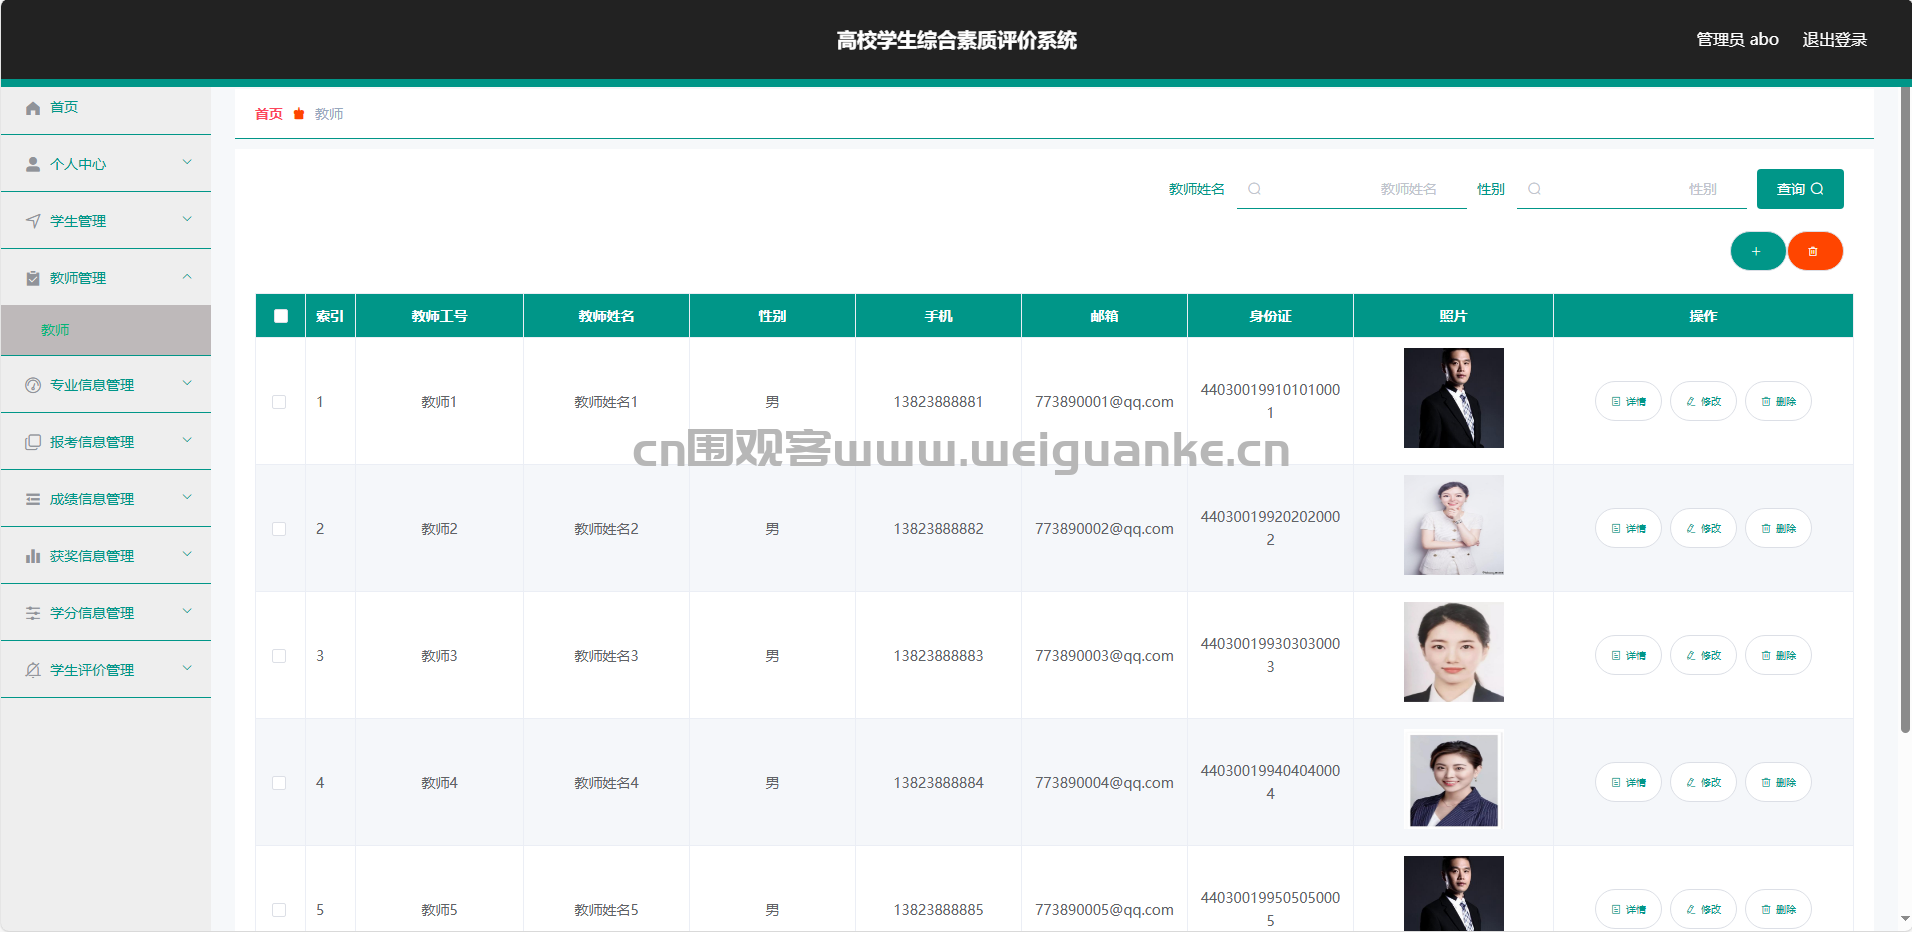Click the page vertical scrollbar
Image resolution: width=1912 pixels, height=932 pixels.
[1905, 410]
